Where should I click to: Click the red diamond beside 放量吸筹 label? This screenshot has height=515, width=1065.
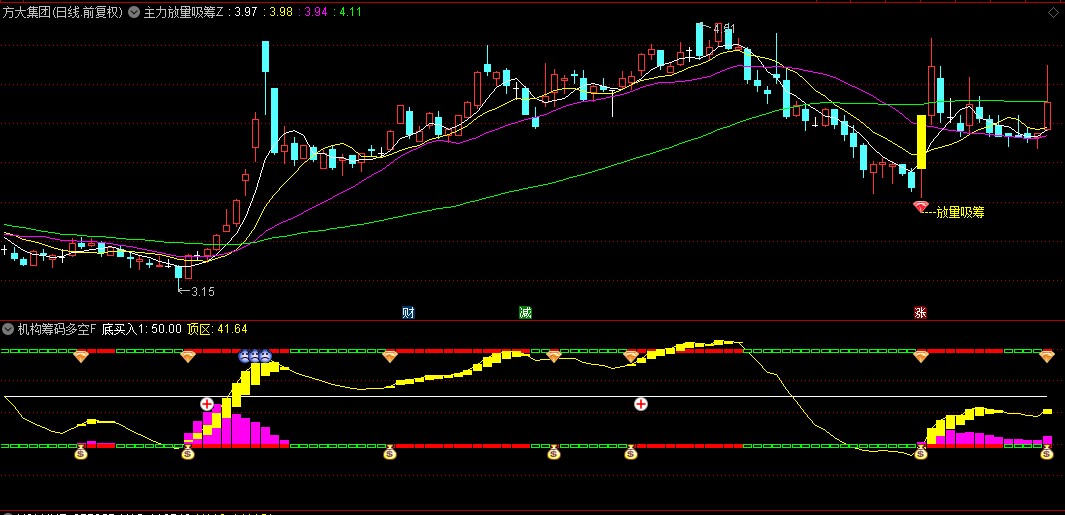[x=920, y=207]
